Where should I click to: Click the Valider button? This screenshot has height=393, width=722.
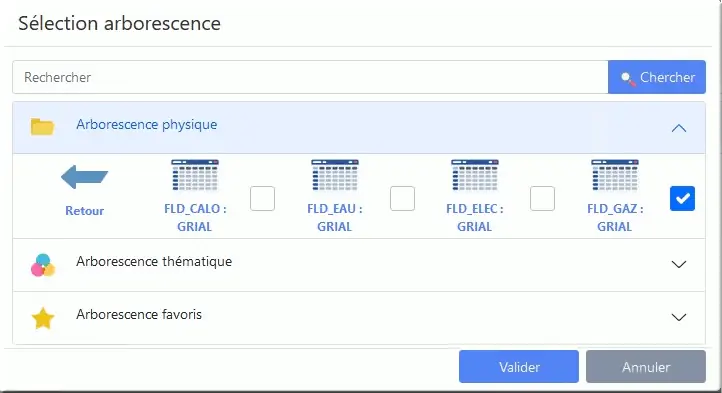519,367
